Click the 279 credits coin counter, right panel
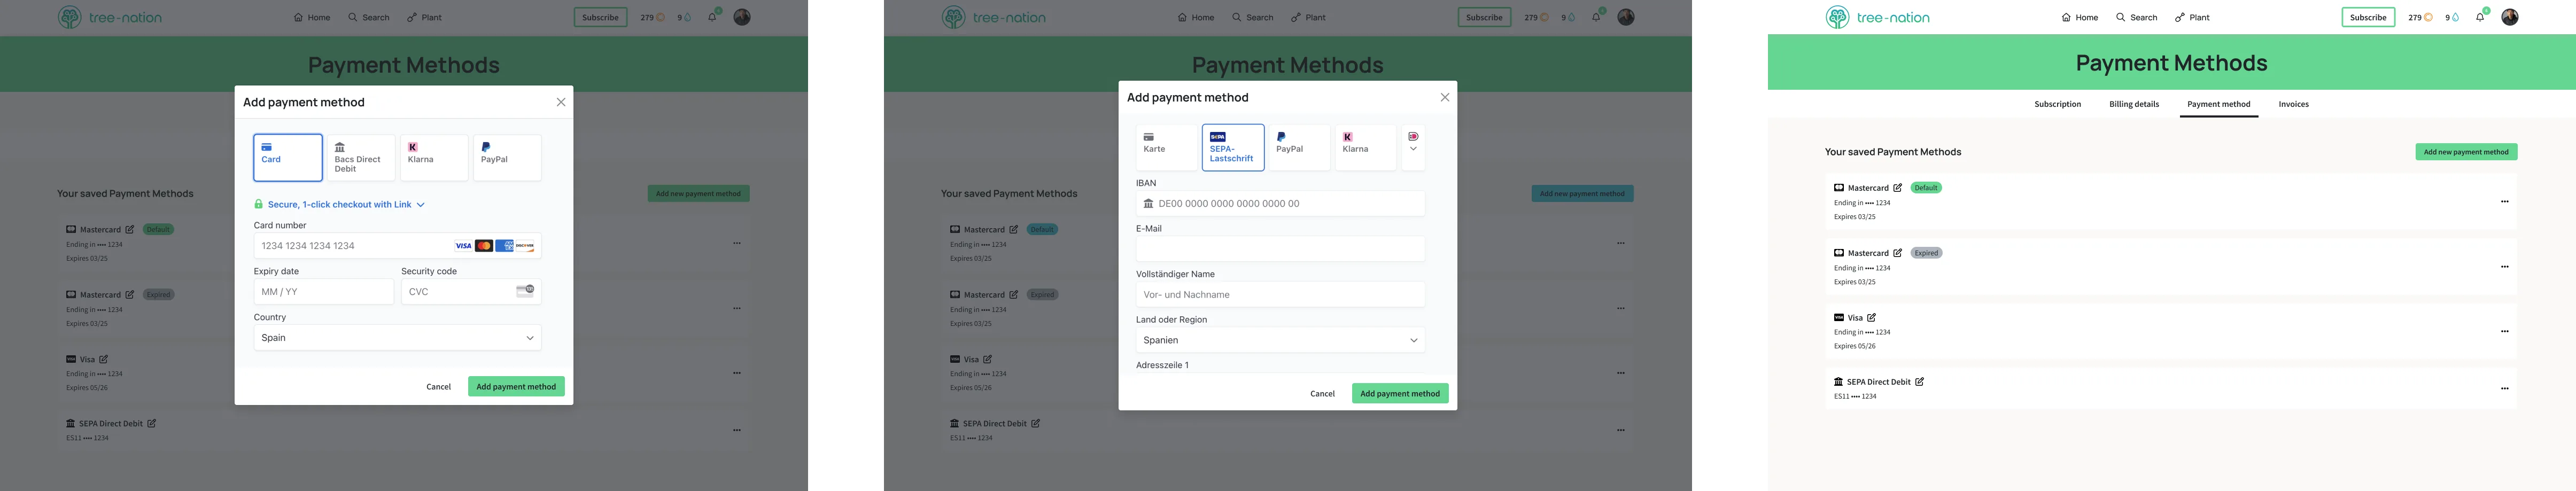The image size is (2576, 491). (x=2420, y=17)
